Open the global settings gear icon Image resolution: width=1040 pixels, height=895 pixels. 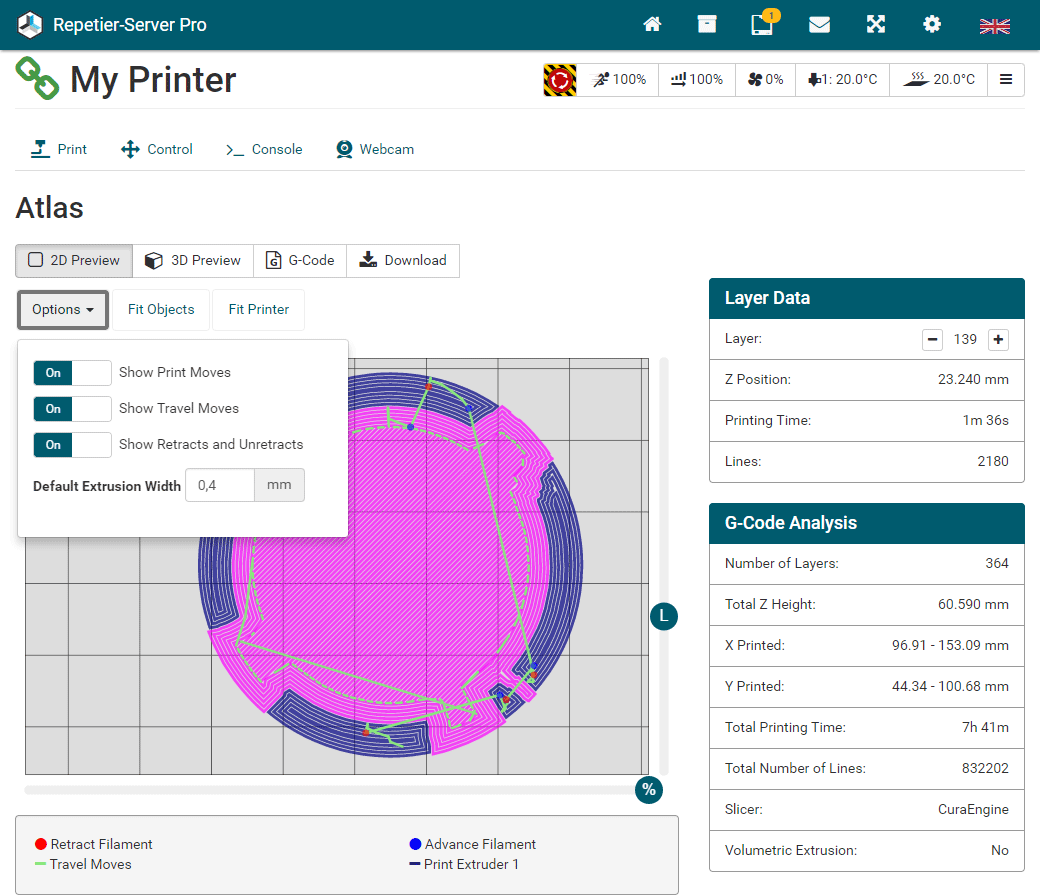pyautogui.click(x=932, y=25)
